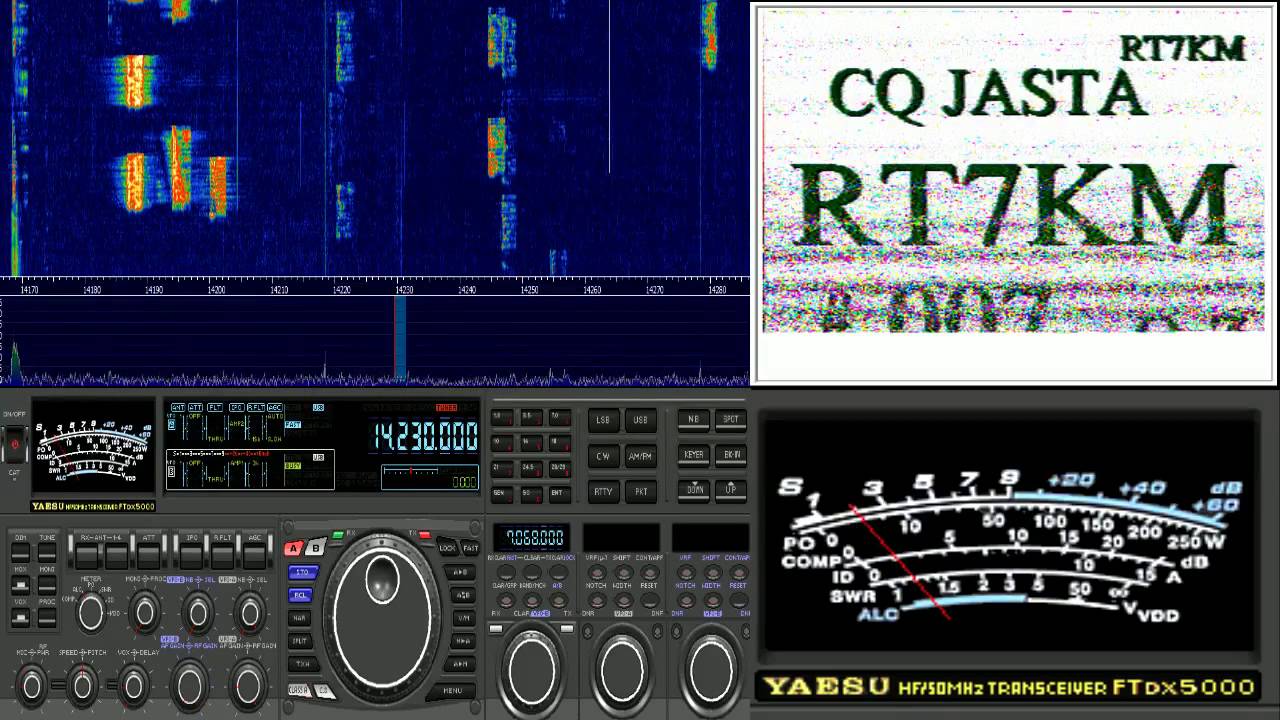Image resolution: width=1280 pixels, height=720 pixels.
Task: Click the RT7KM SSTV received image
Action: click(1013, 169)
